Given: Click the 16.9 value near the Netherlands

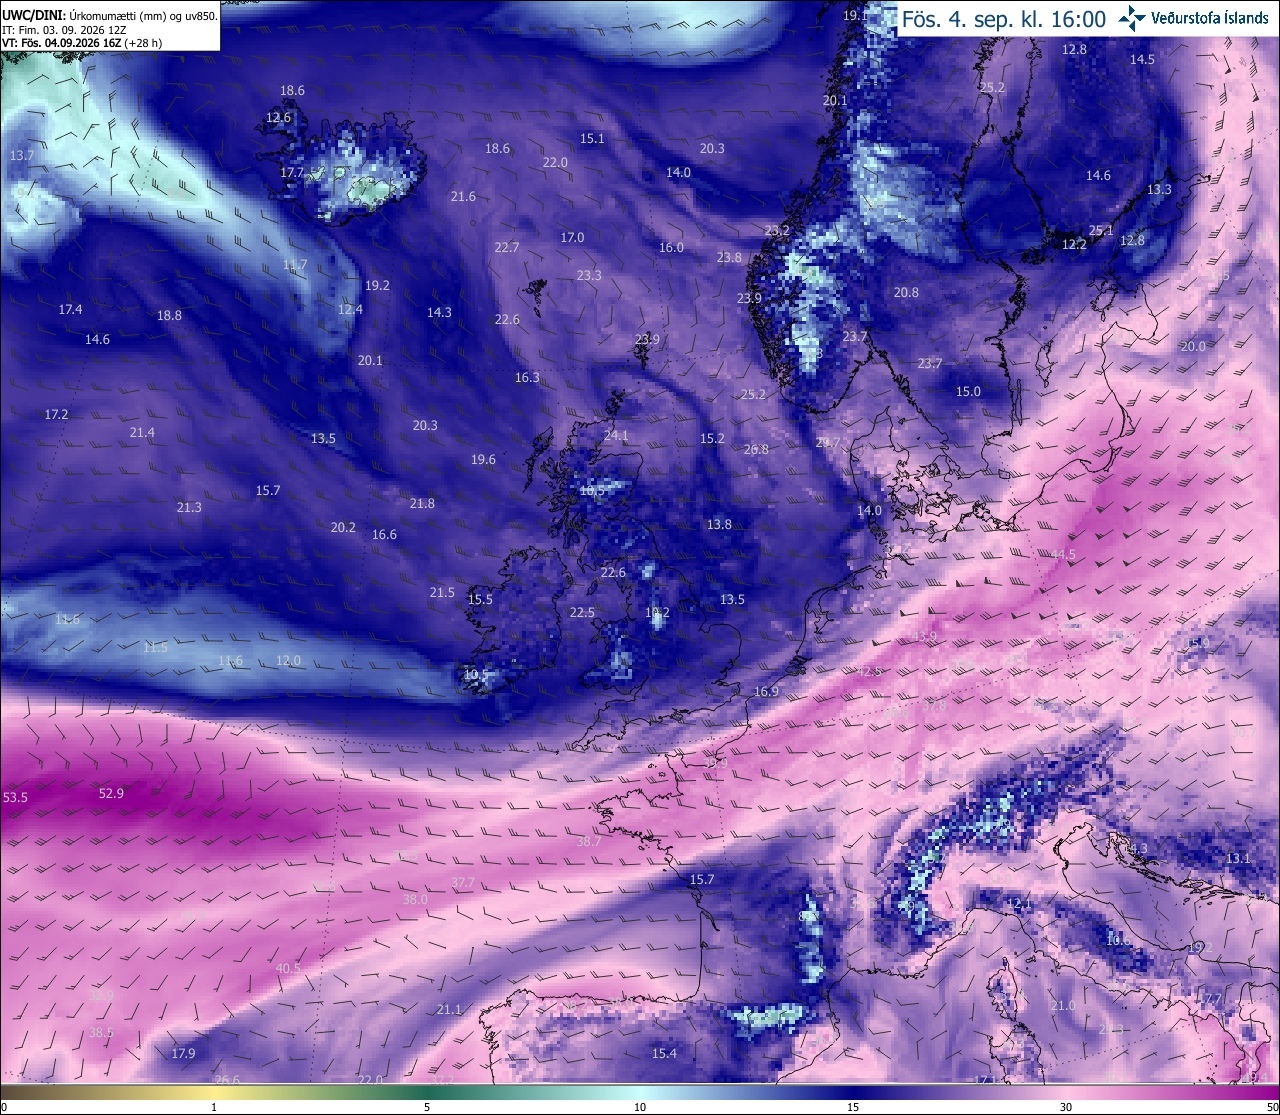Looking at the screenshot, I should [x=766, y=692].
